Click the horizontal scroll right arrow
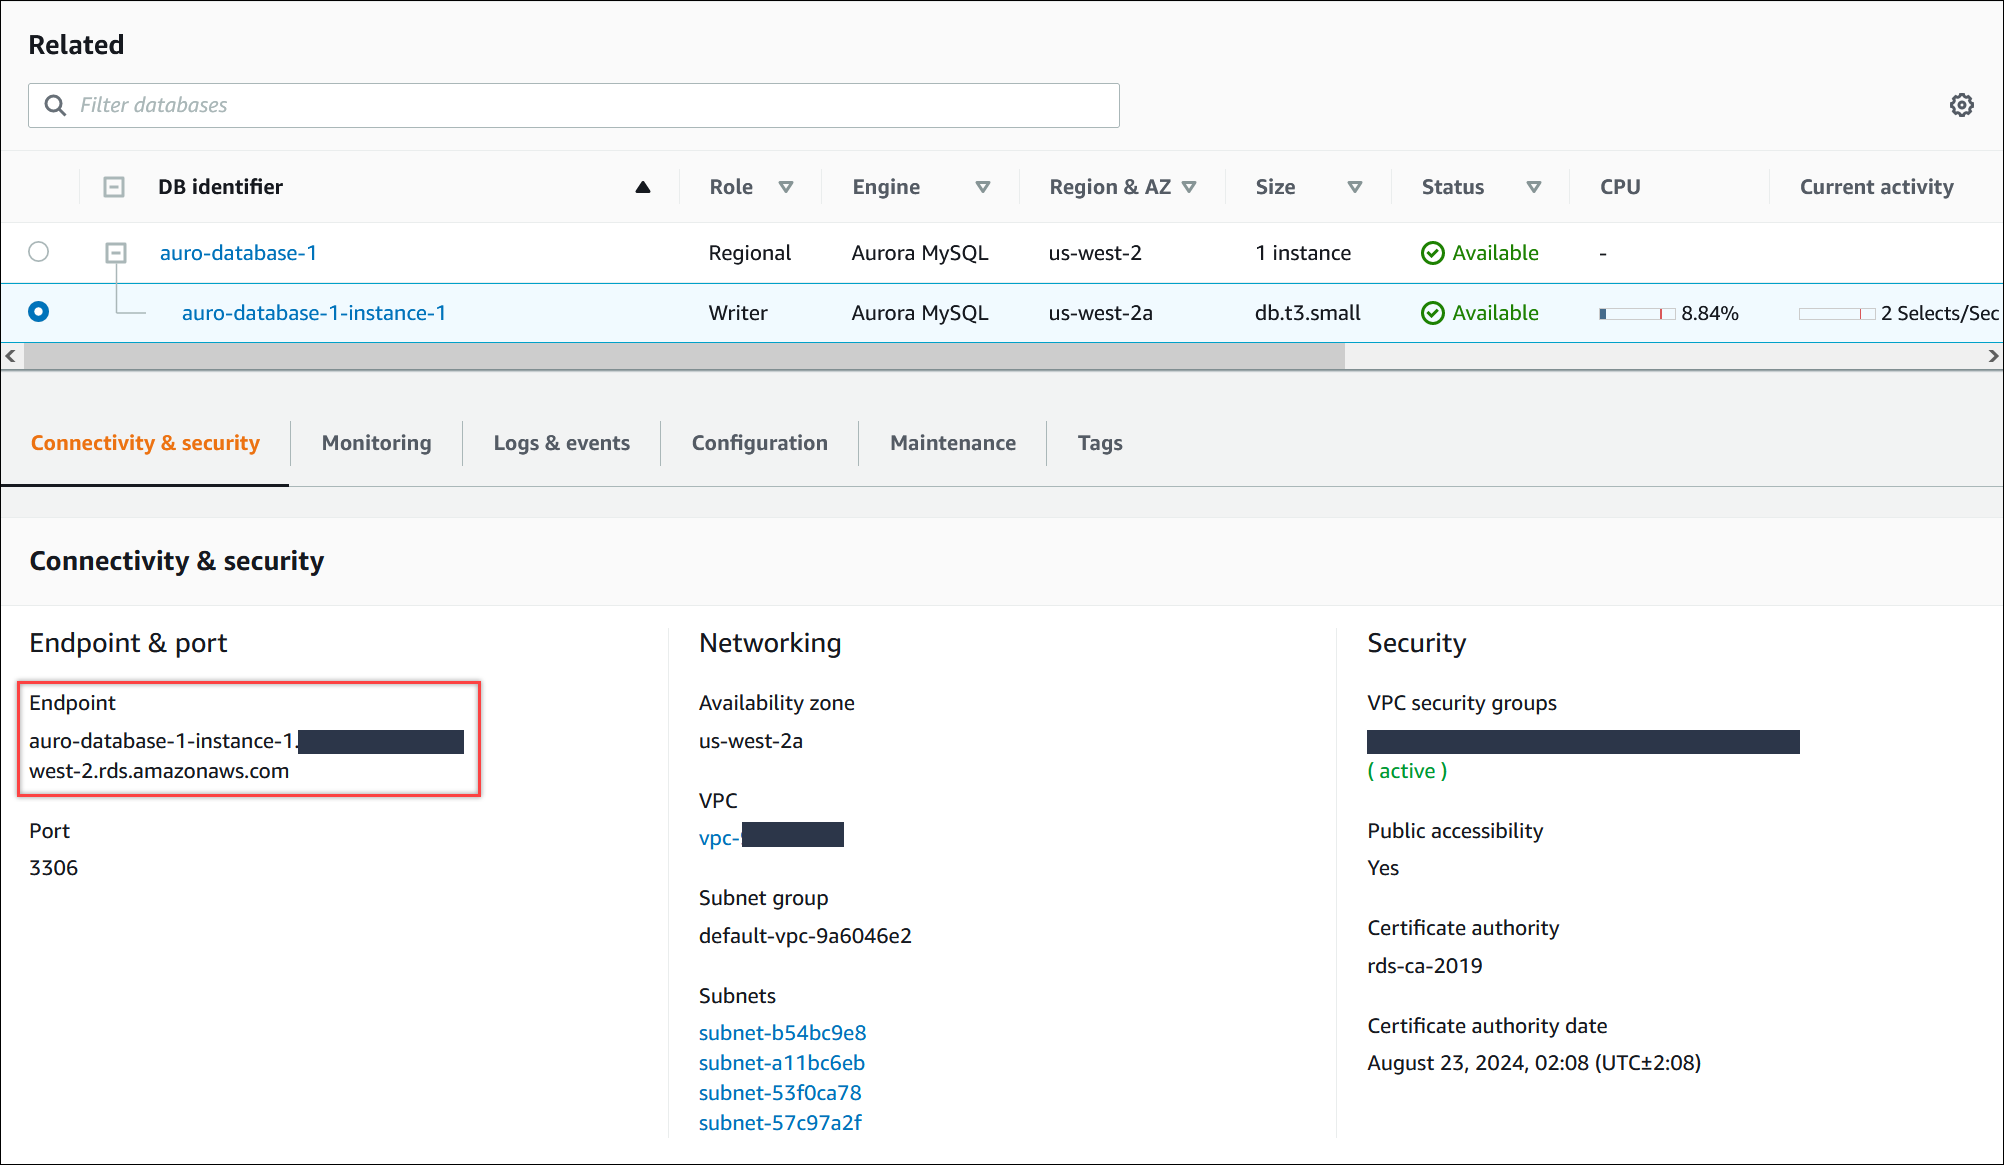Image resolution: width=2004 pixels, height=1165 pixels. click(1993, 356)
